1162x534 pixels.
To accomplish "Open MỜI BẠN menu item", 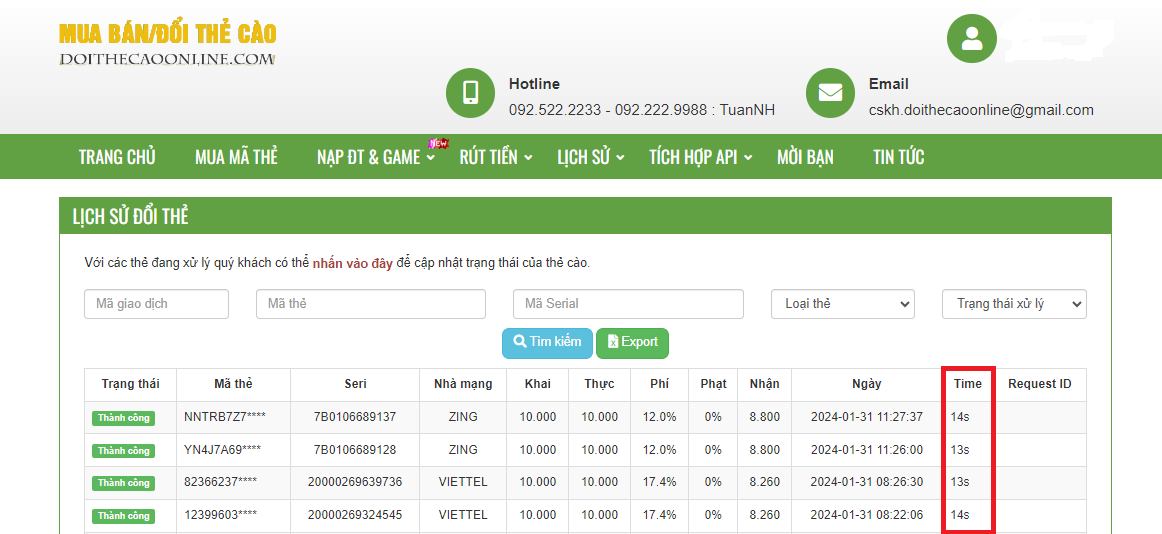I will 806,157.
